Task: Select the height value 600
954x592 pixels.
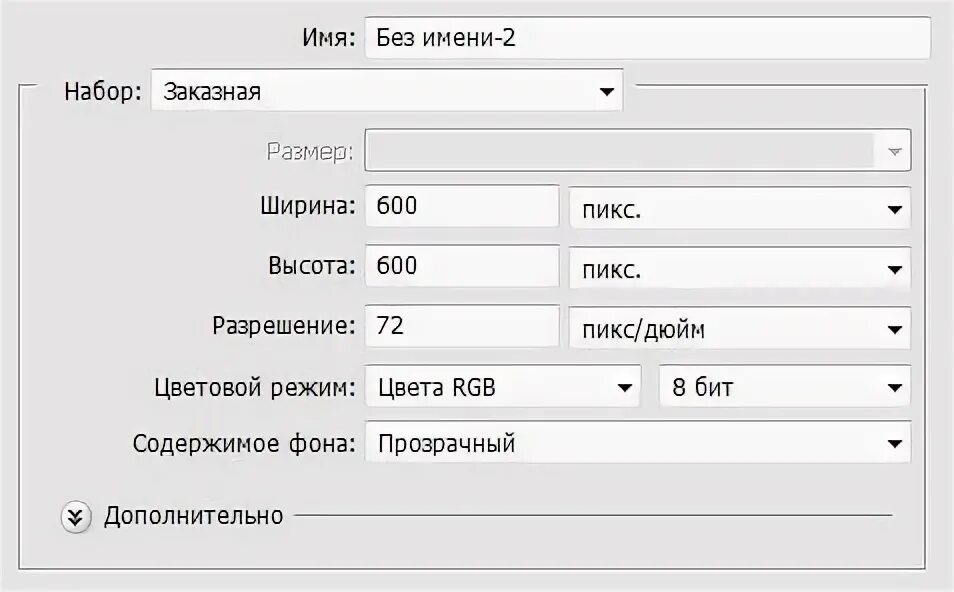Action: click(462, 266)
